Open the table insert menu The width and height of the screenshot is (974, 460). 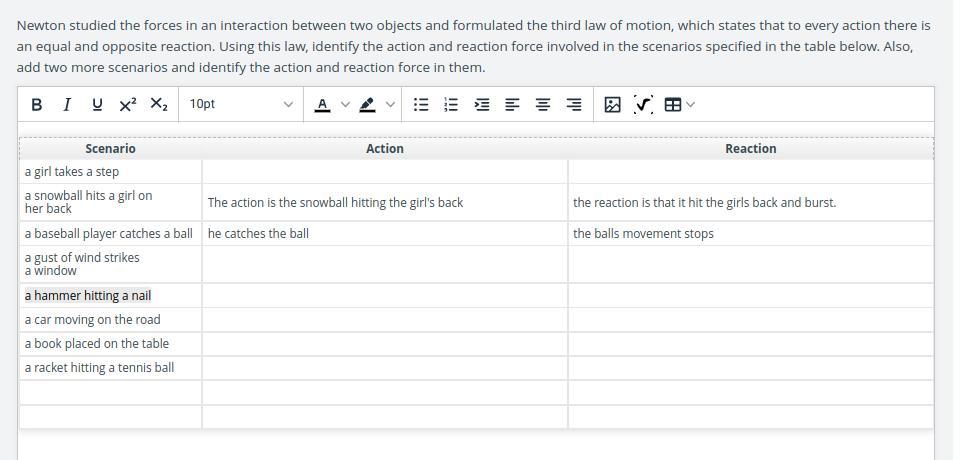coord(680,105)
